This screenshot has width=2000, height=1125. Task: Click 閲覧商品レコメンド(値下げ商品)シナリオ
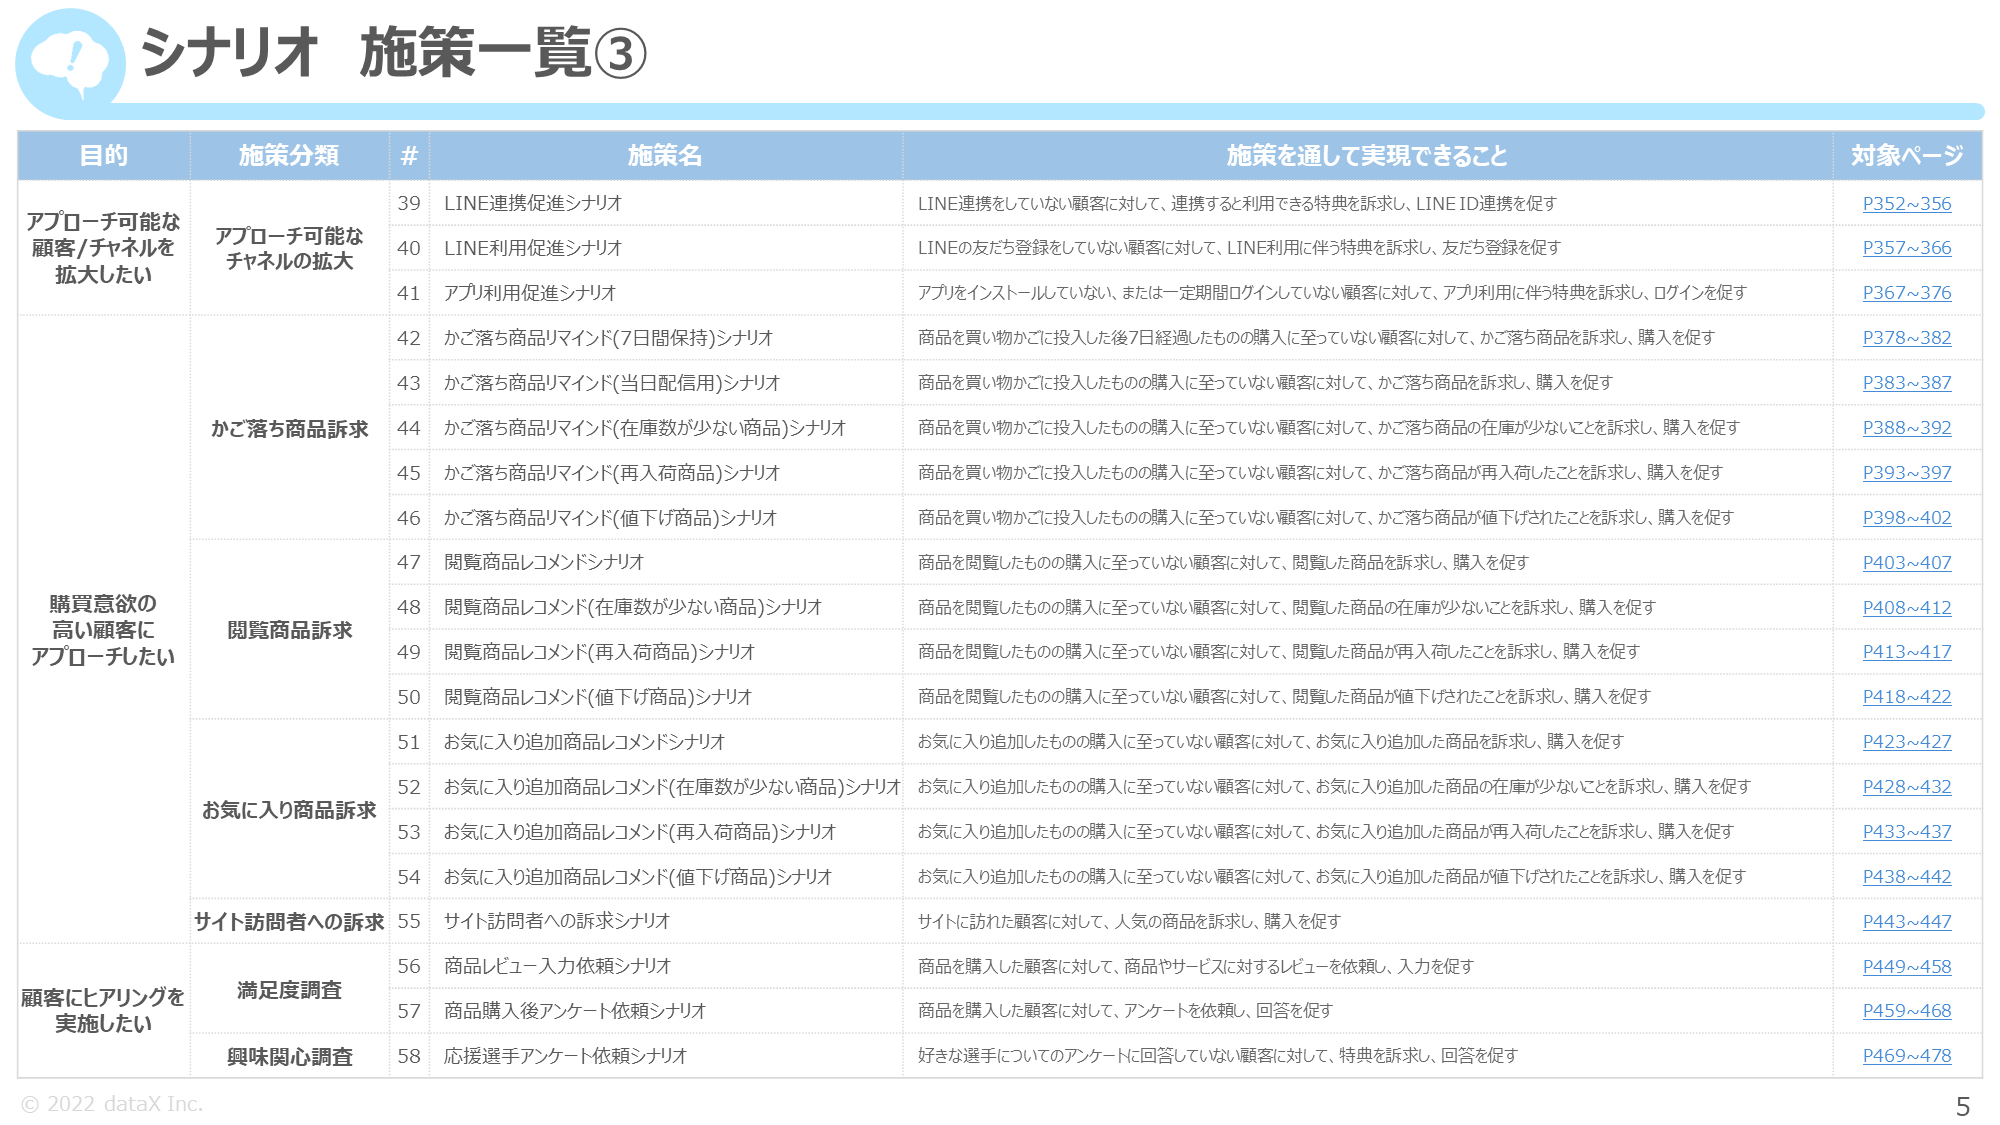click(x=598, y=697)
